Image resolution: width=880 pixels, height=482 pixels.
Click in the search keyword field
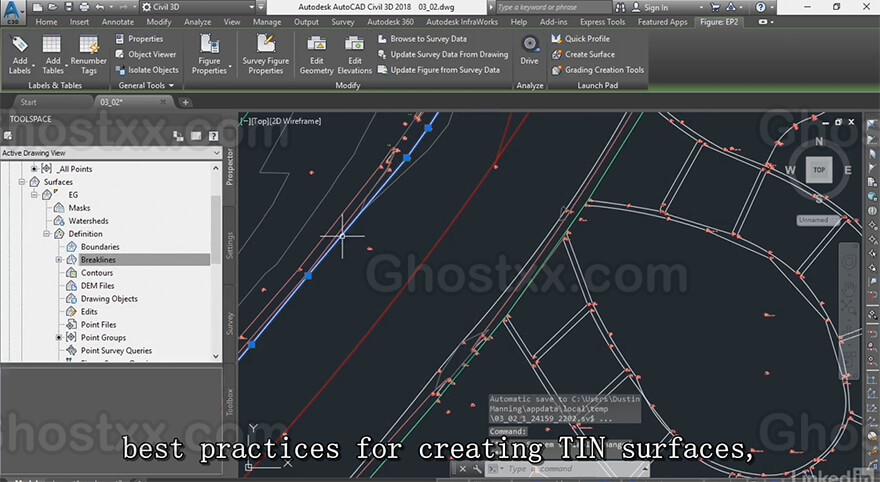click(553, 7)
